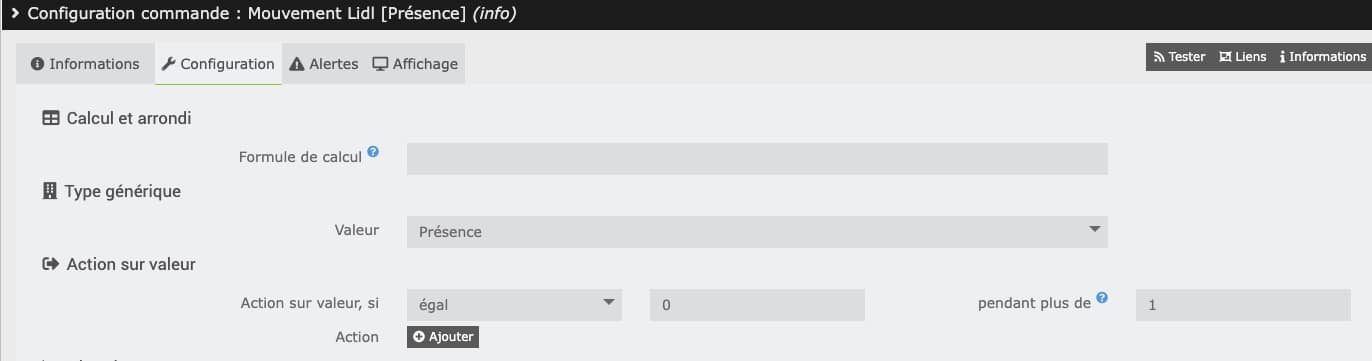Click the arrow on the Valeur select box

tap(1093, 231)
